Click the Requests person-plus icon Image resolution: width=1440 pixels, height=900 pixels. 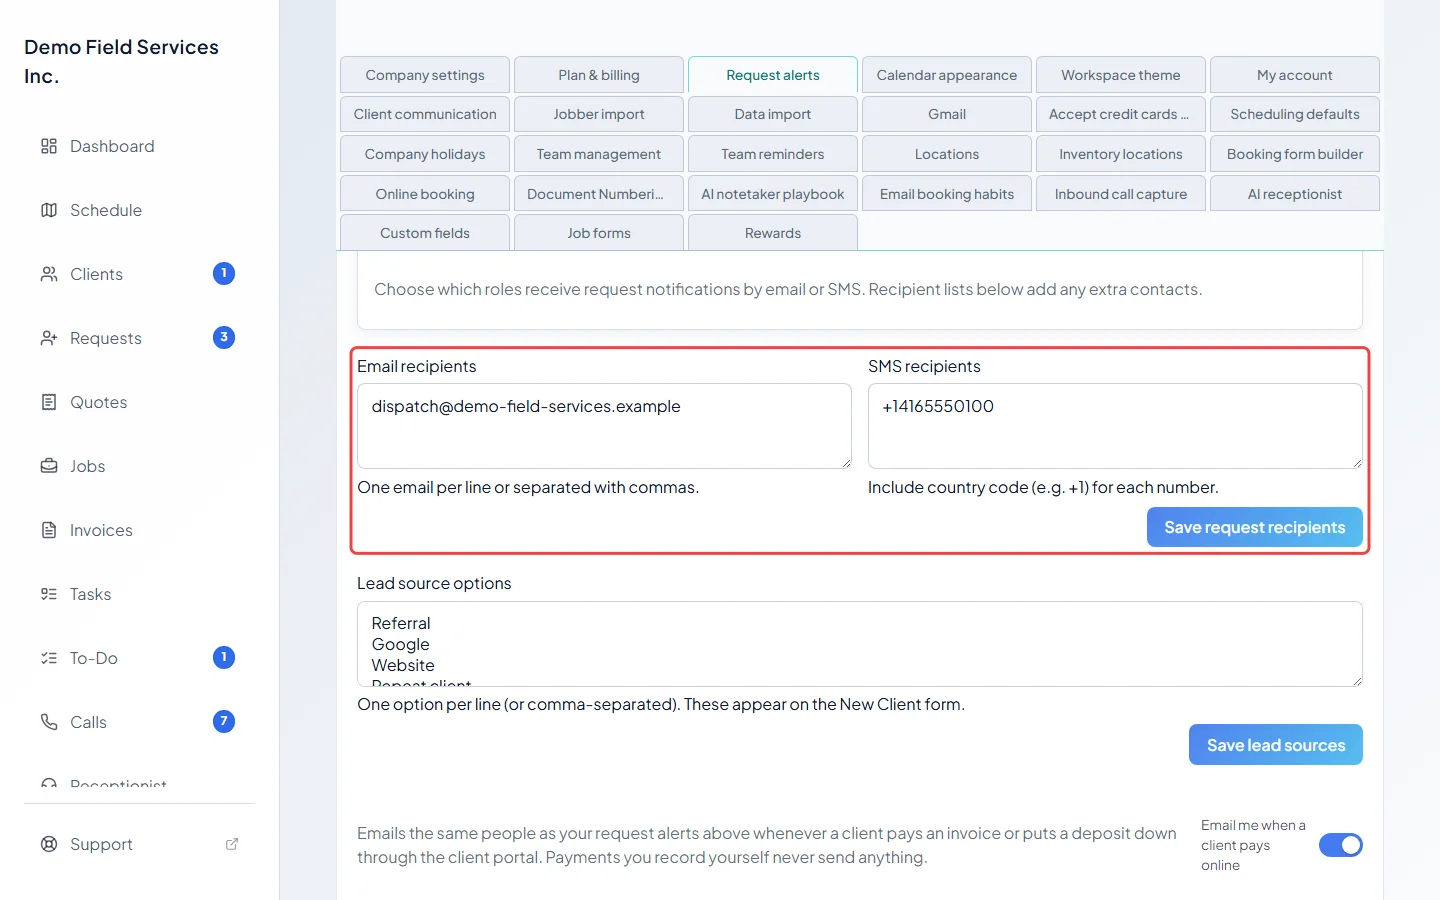pos(49,338)
